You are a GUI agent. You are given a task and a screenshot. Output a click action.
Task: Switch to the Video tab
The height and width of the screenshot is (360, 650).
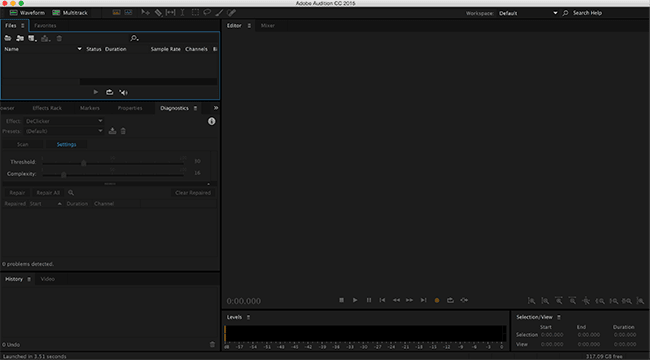tap(48, 279)
